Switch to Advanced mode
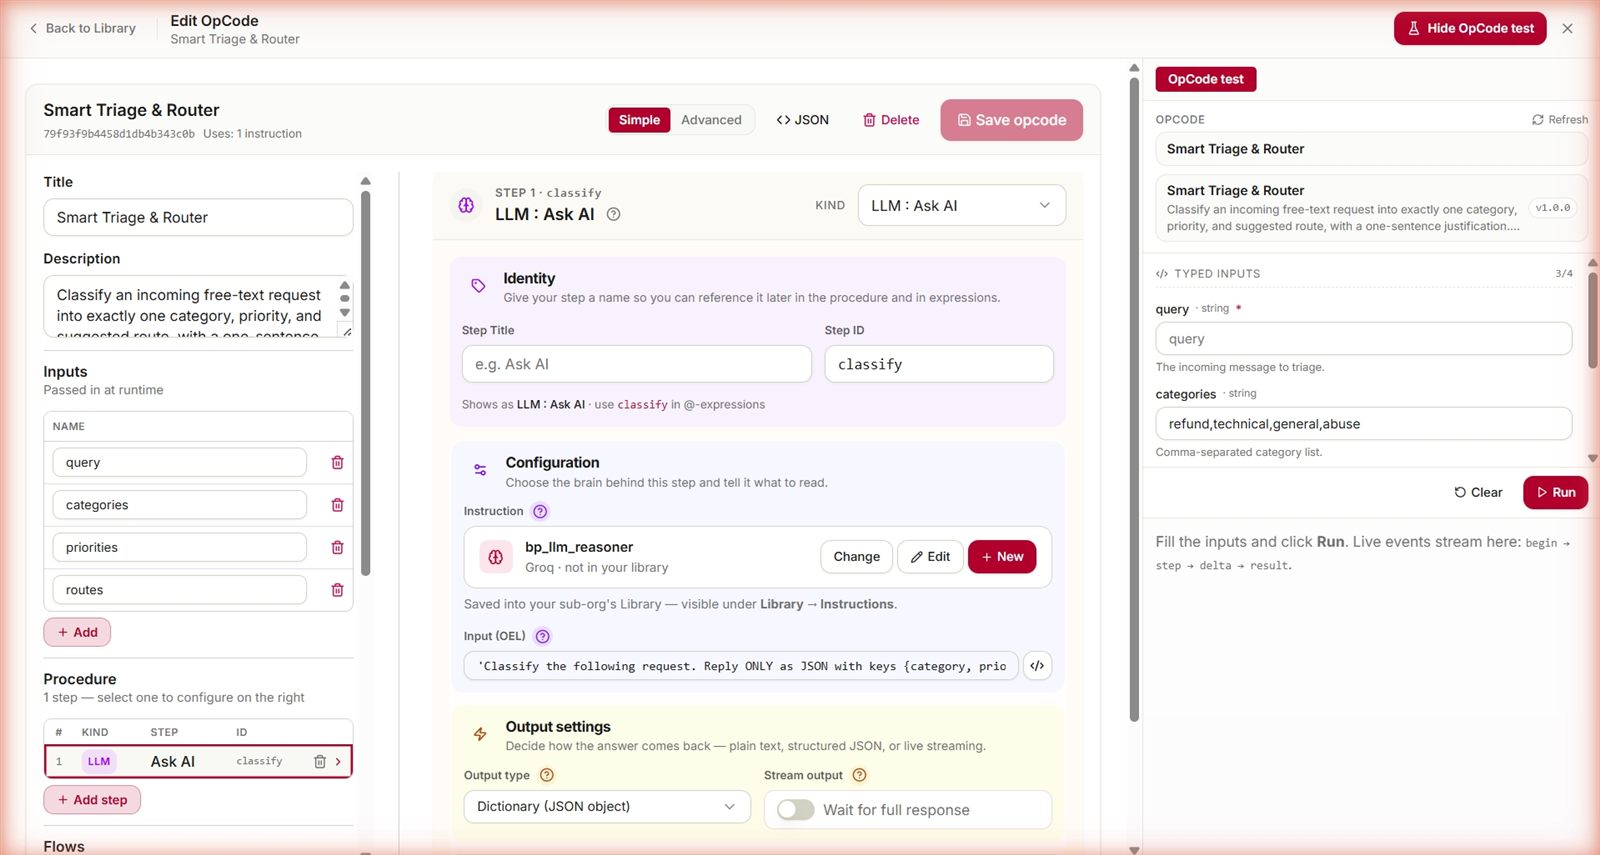Screen dimensions: 1600x855 point(711,120)
